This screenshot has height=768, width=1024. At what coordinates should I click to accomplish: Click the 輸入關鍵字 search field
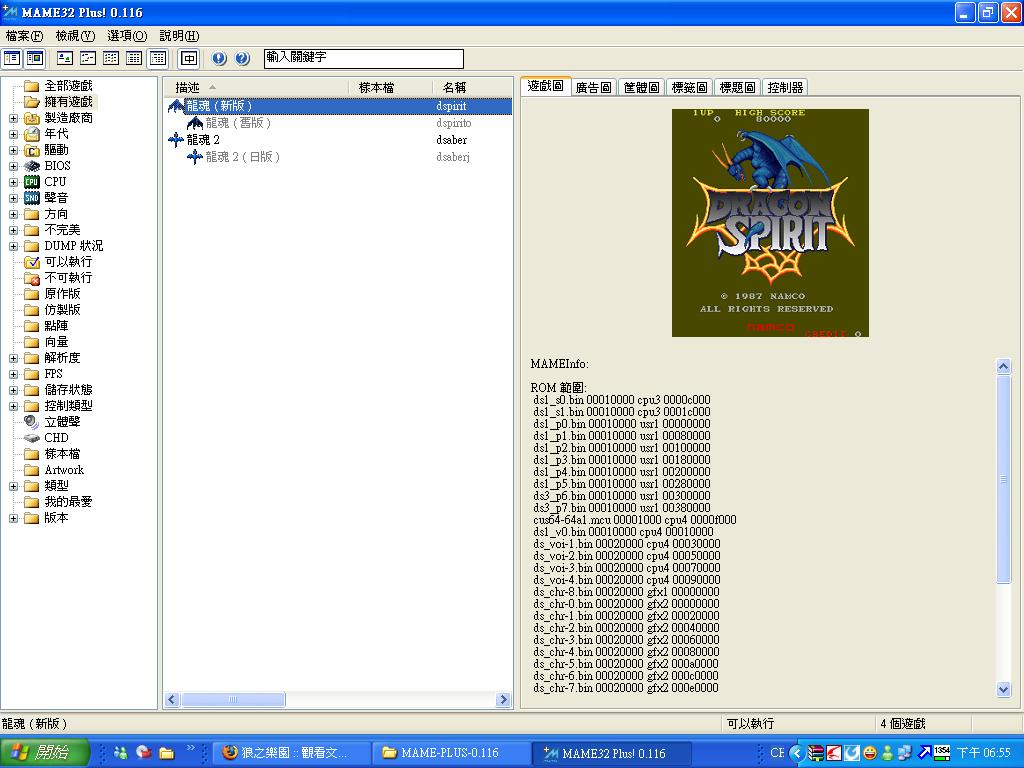pyautogui.click(x=363, y=59)
